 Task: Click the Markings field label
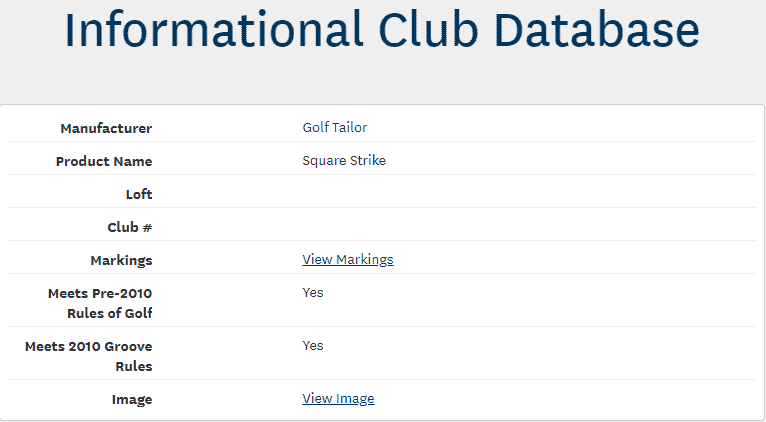121,260
